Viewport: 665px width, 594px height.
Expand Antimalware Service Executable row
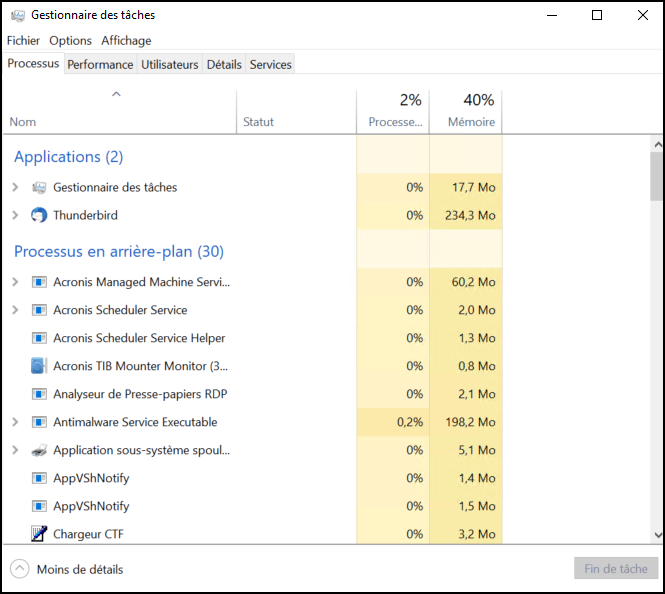(15, 422)
